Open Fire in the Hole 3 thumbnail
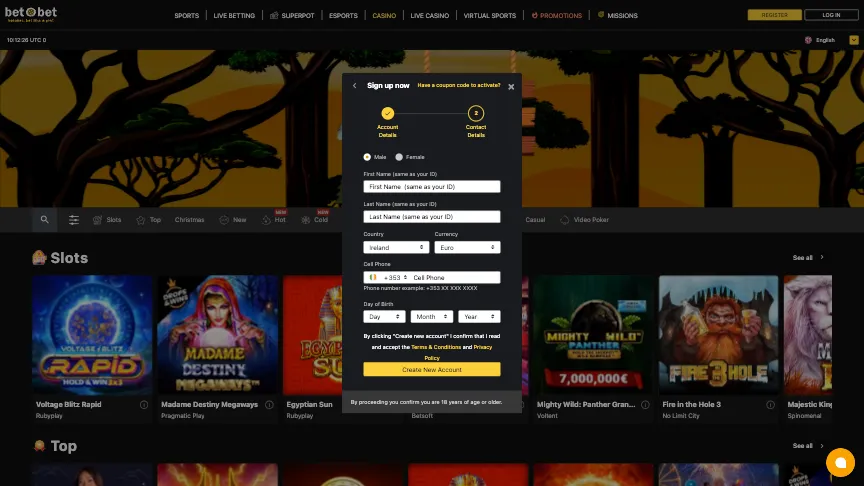Image resolution: width=864 pixels, height=486 pixels. [719, 336]
